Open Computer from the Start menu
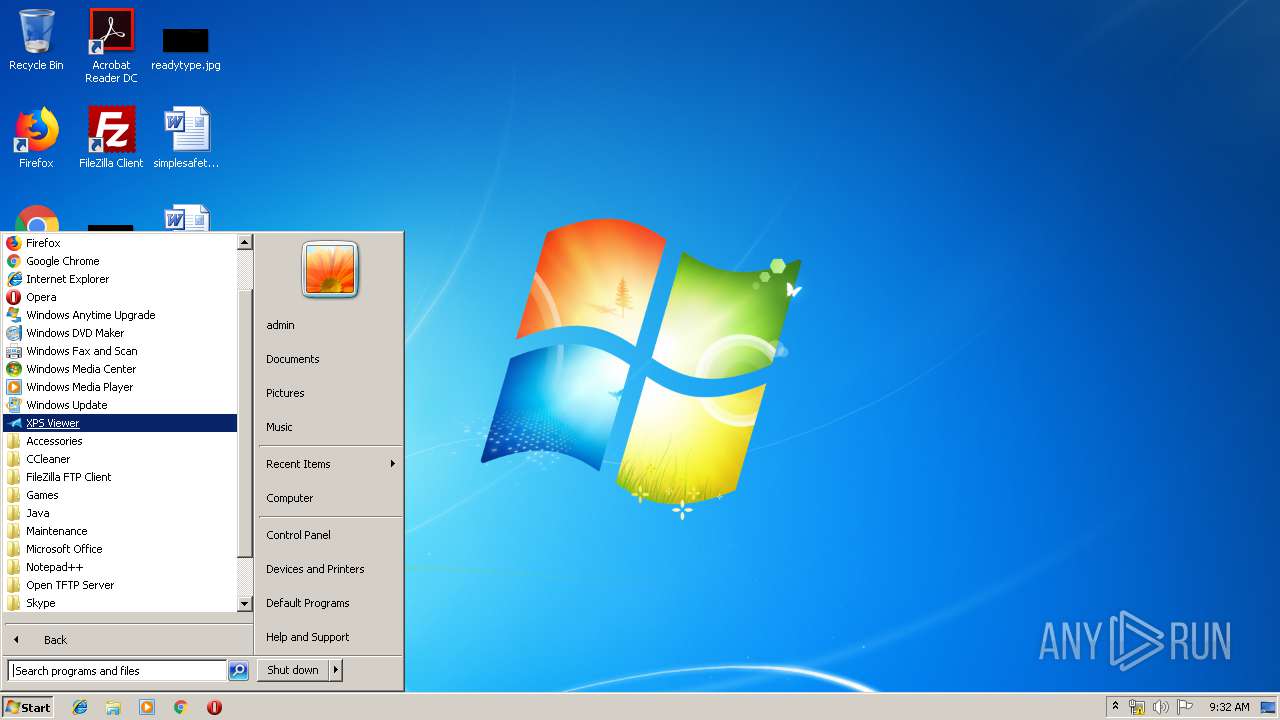 point(330,498)
